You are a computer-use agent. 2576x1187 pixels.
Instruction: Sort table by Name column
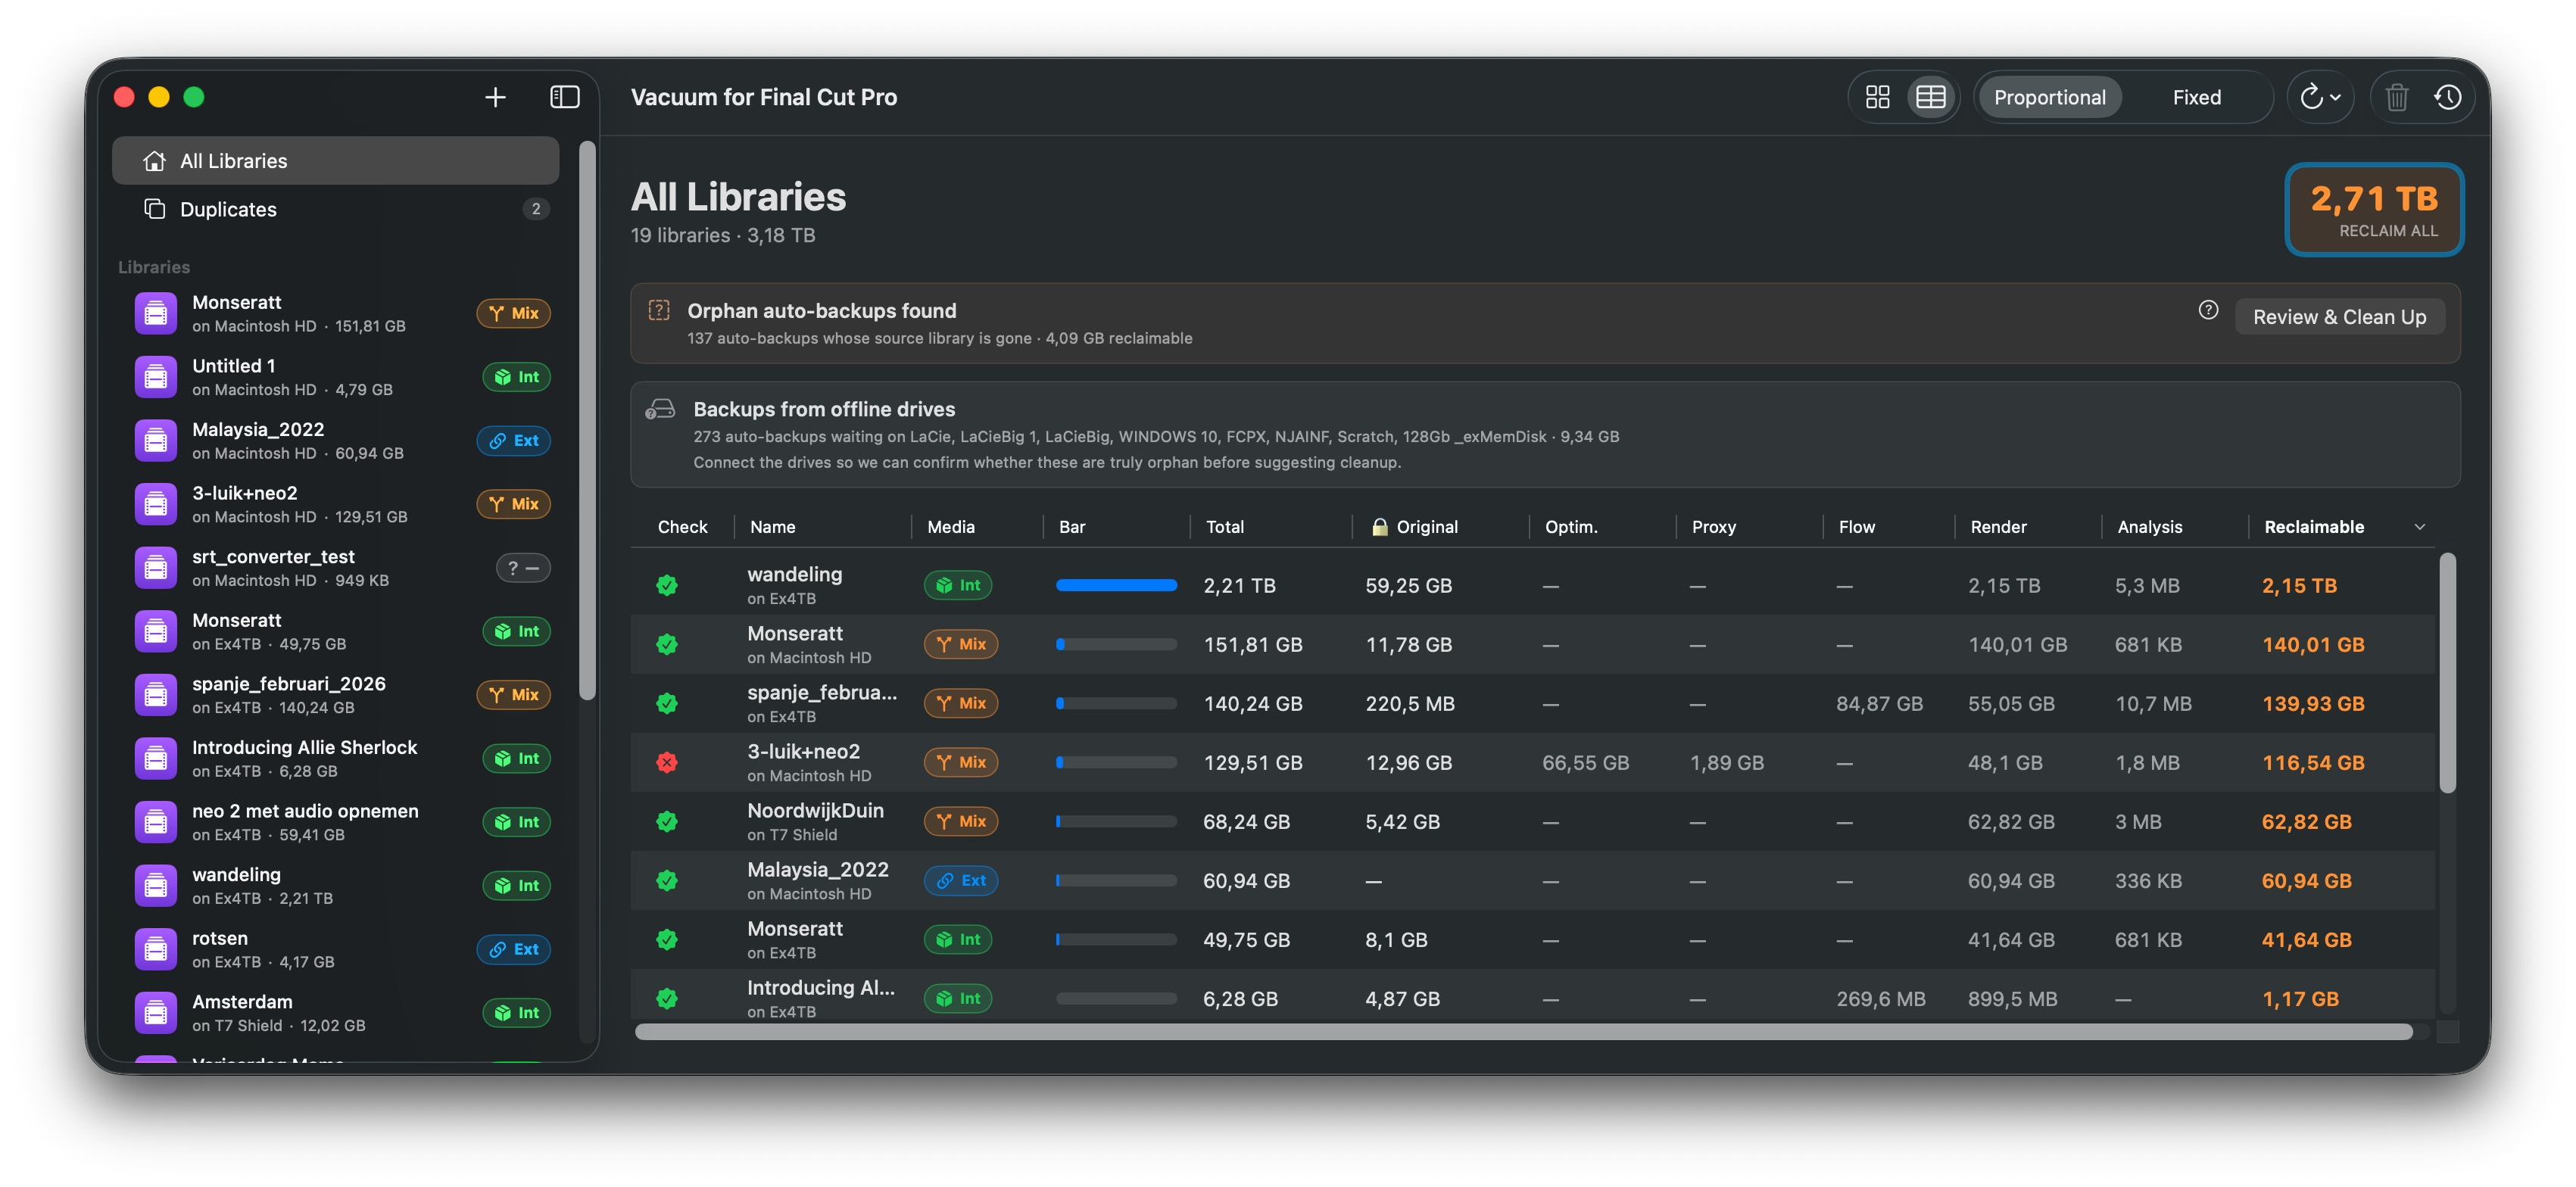click(772, 527)
